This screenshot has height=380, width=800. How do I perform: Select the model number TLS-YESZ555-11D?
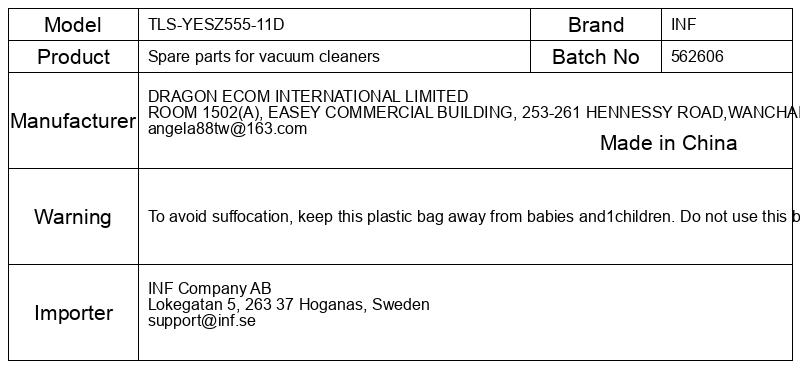[216, 24]
